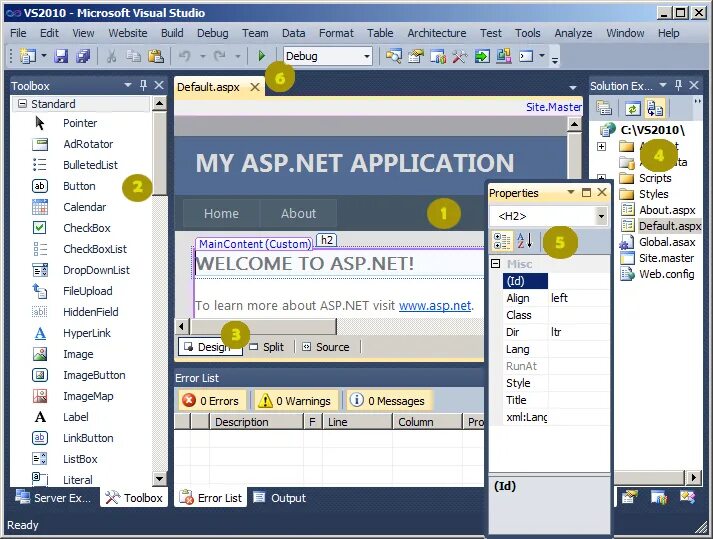Select the Calendar control in Toolbox
This screenshot has height=539, width=713.
(85, 207)
